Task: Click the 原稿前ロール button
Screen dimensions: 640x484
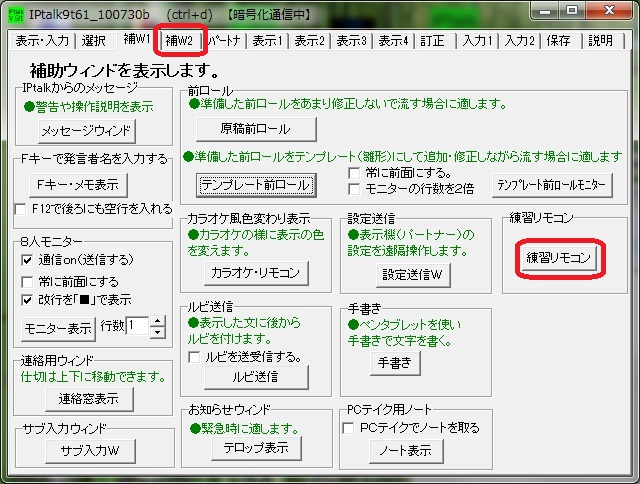Action: tap(255, 129)
